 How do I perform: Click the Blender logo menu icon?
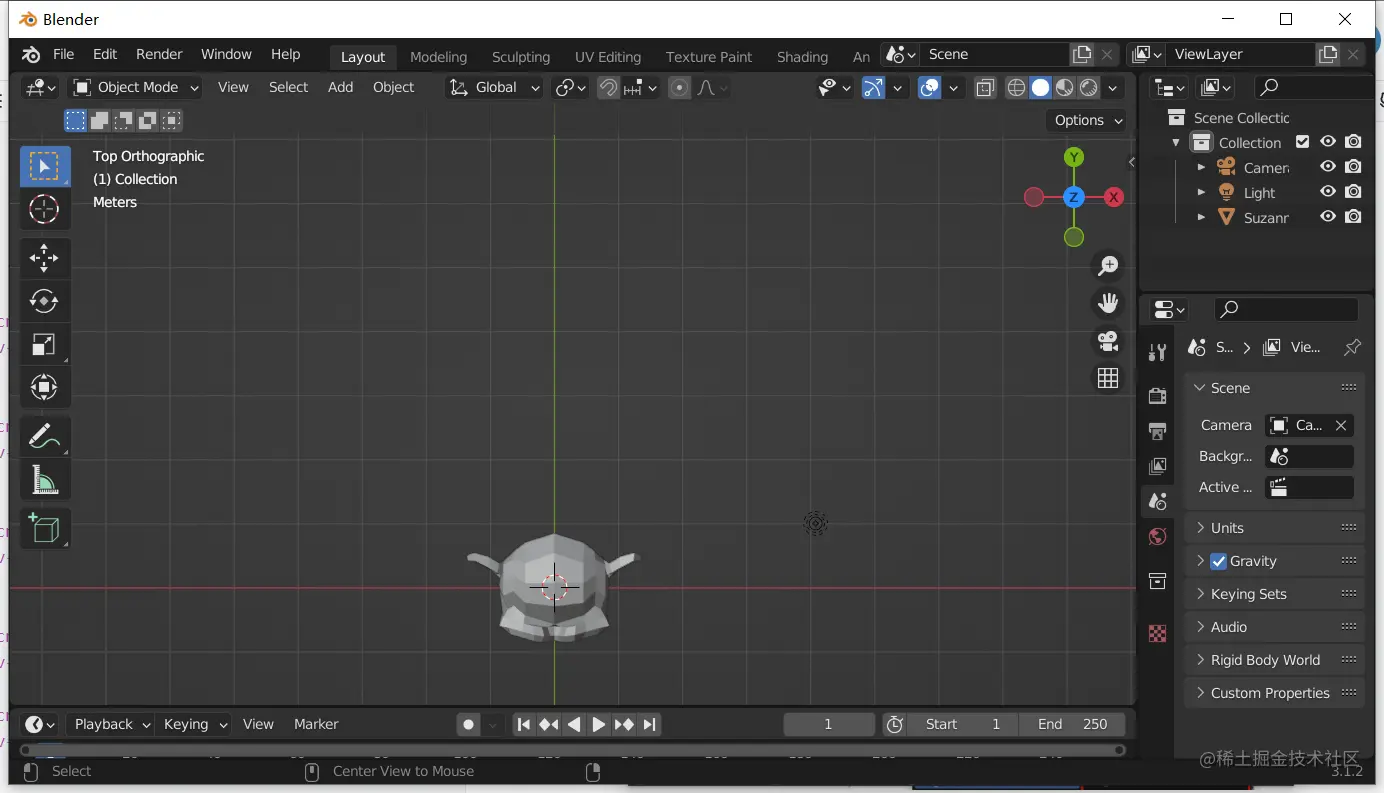click(x=31, y=55)
